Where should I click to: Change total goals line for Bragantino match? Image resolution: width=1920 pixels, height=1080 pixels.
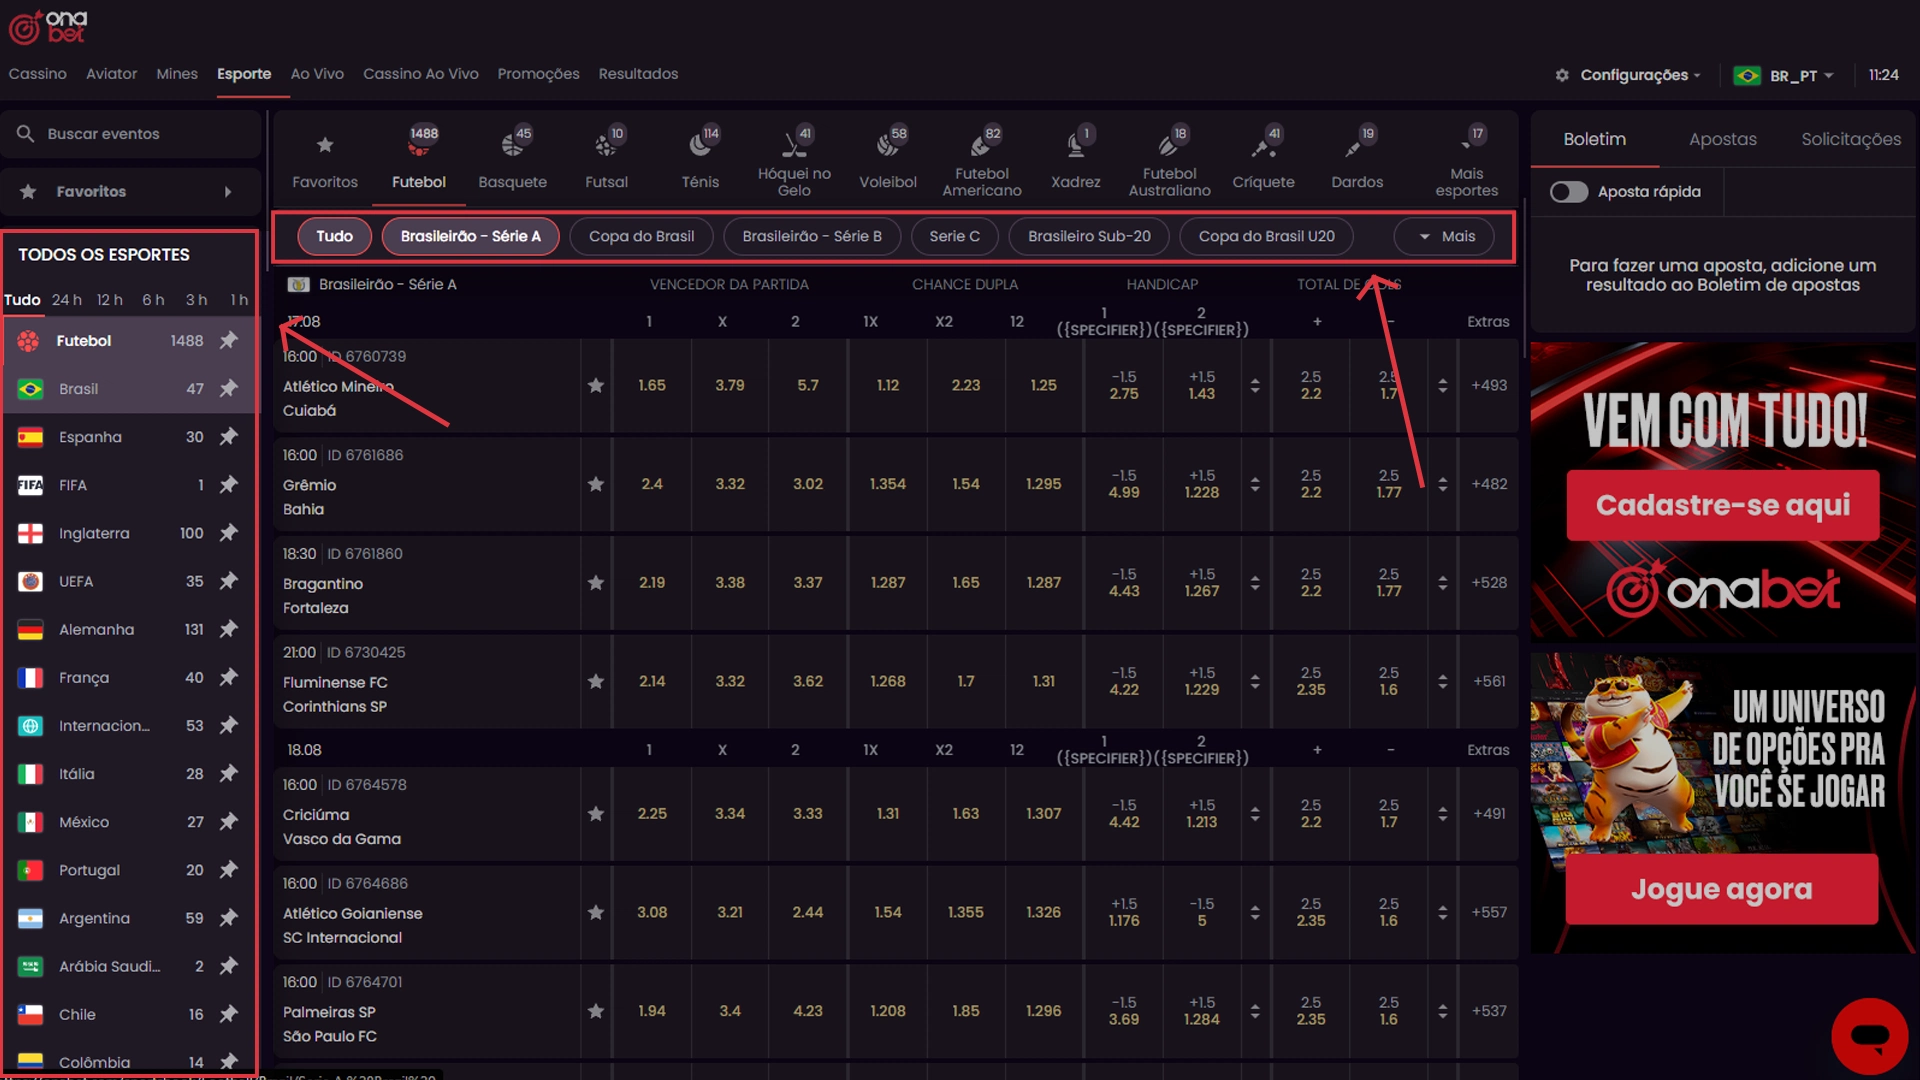pyautogui.click(x=1442, y=582)
